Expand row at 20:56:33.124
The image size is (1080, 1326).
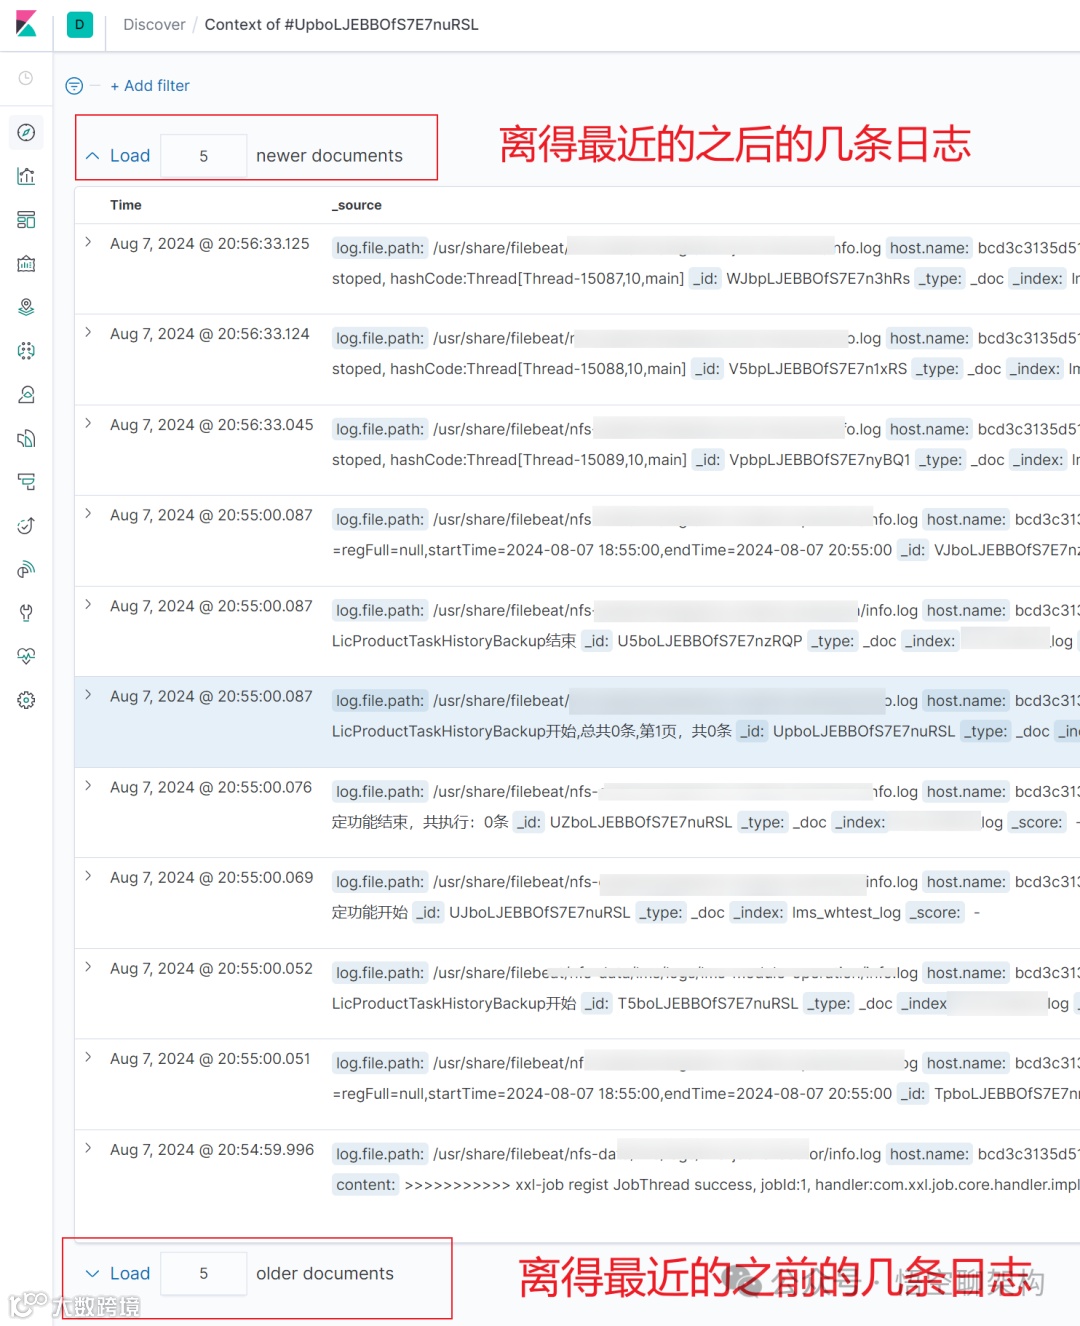[88, 332]
